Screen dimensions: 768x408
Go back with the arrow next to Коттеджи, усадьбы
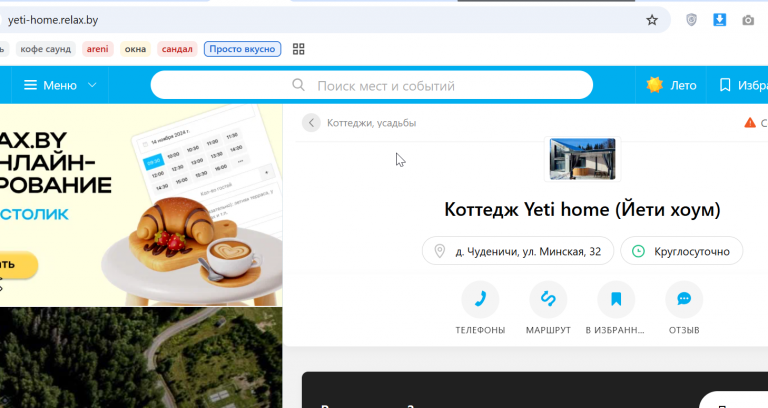point(311,123)
